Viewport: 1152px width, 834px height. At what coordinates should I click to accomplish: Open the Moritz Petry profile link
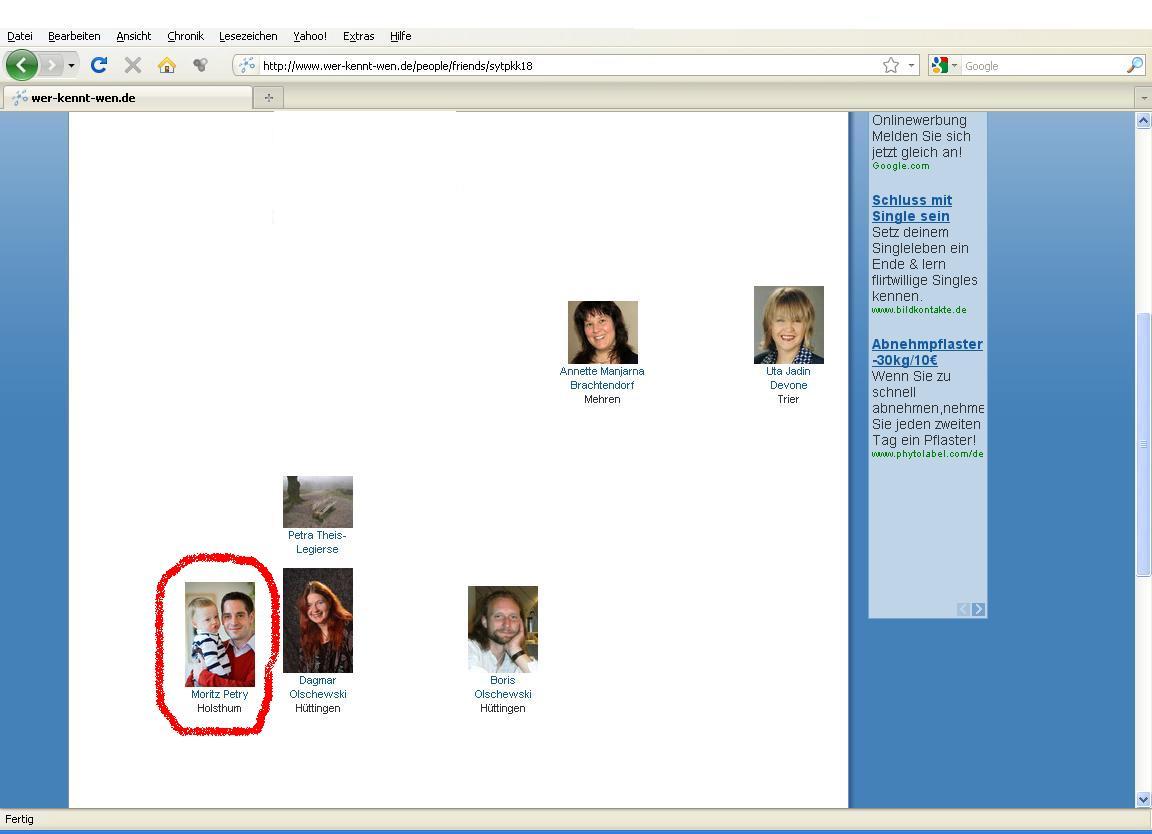219,694
